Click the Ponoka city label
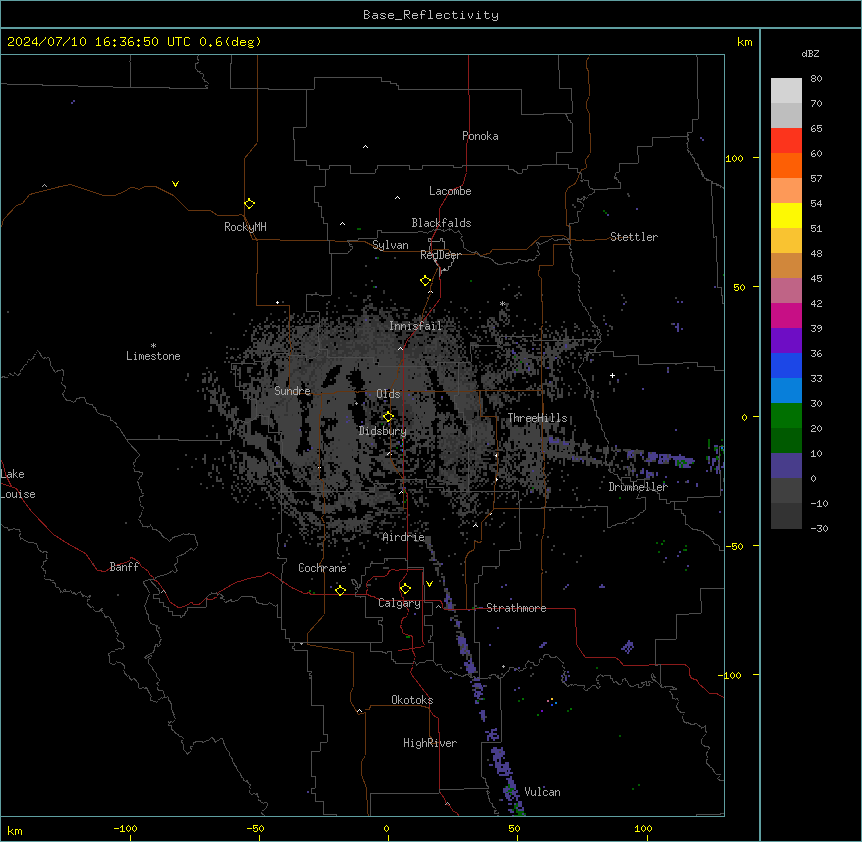862x842 pixels. [x=480, y=136]
